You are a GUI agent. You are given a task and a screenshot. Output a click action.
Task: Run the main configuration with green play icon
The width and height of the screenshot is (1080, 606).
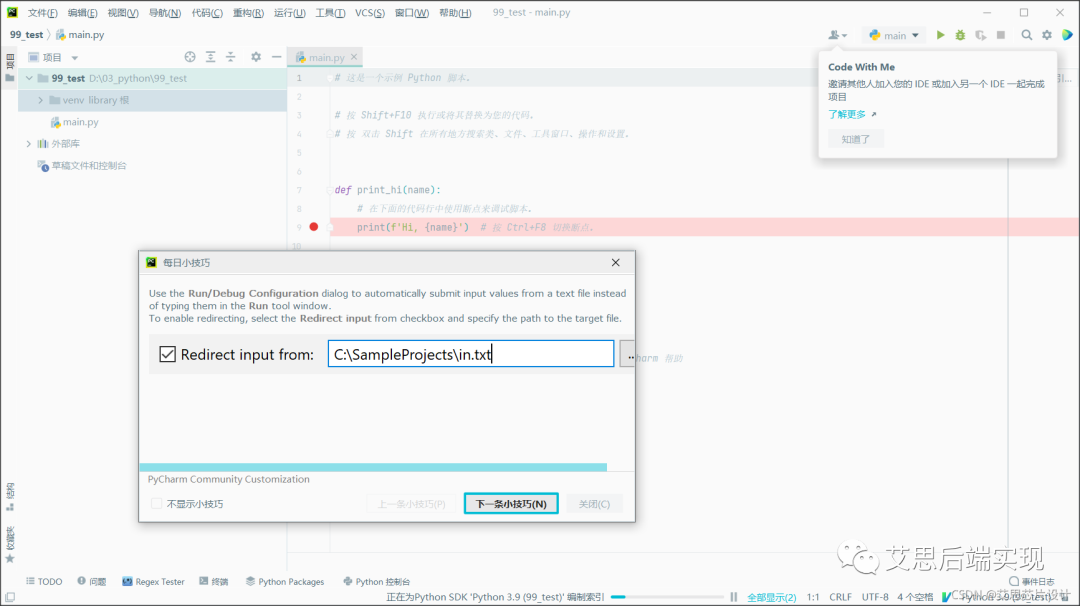click(940, 35)
